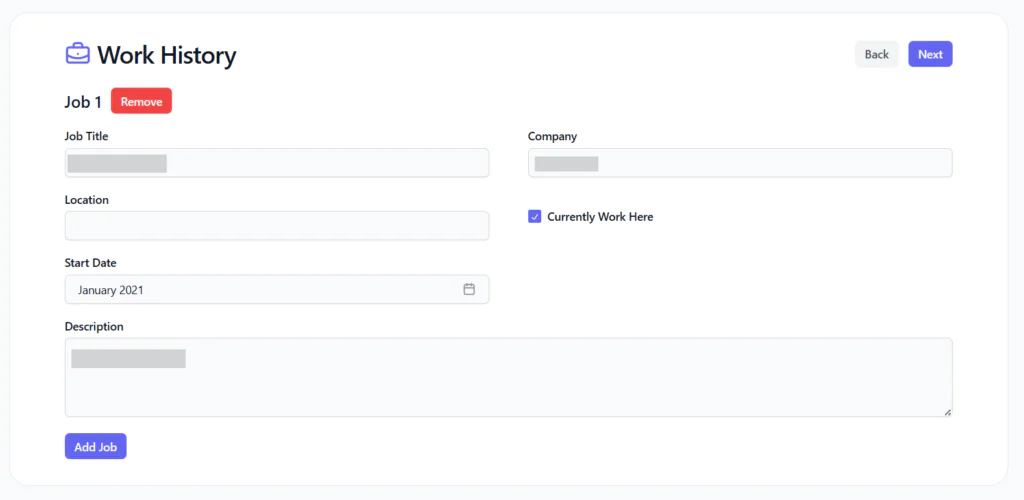The height and width of the screenshot is (500, 1024).
Task: Focus the Company input field
Action: pos(740,163)
